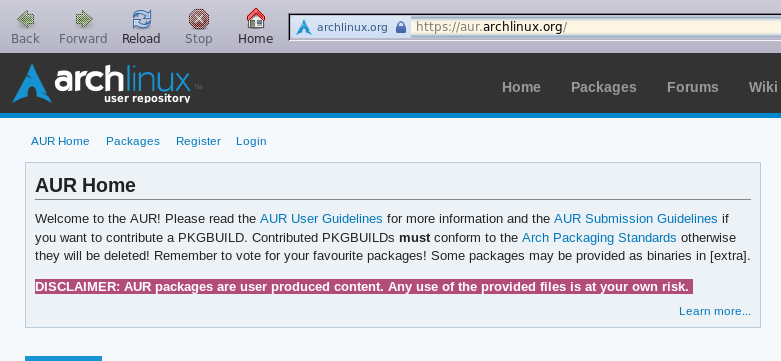
Task: Click the Back navigation arrow icon
Action: 25,19
